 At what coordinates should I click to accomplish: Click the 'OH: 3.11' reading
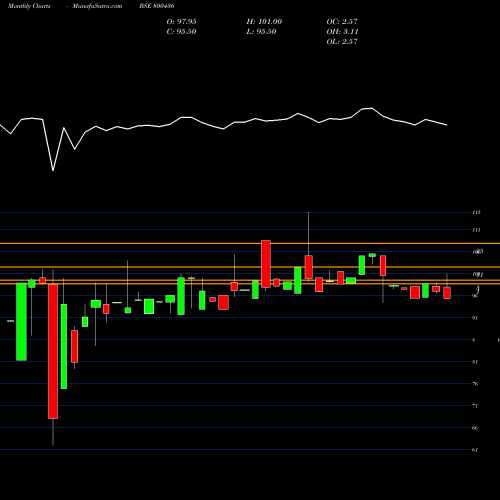[342, 31]
